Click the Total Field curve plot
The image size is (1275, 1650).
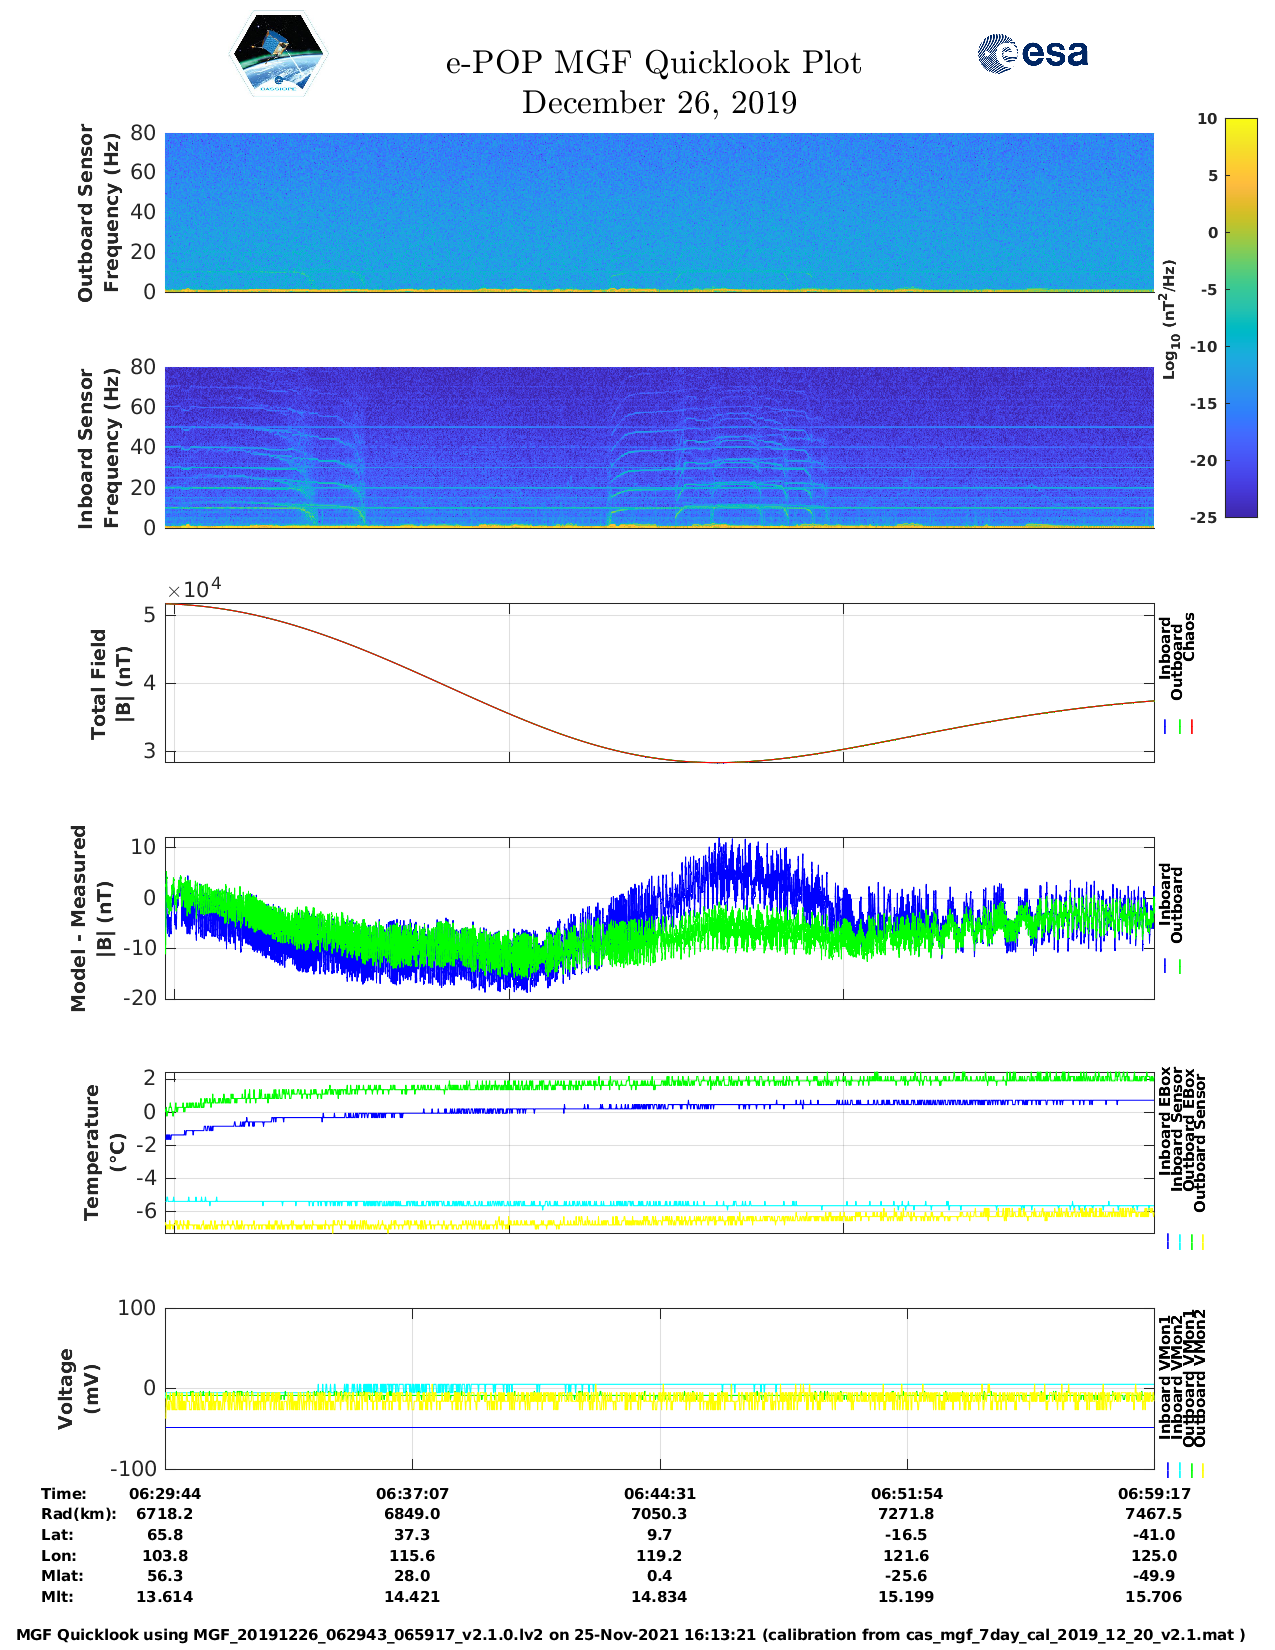[x=659, y=683]
